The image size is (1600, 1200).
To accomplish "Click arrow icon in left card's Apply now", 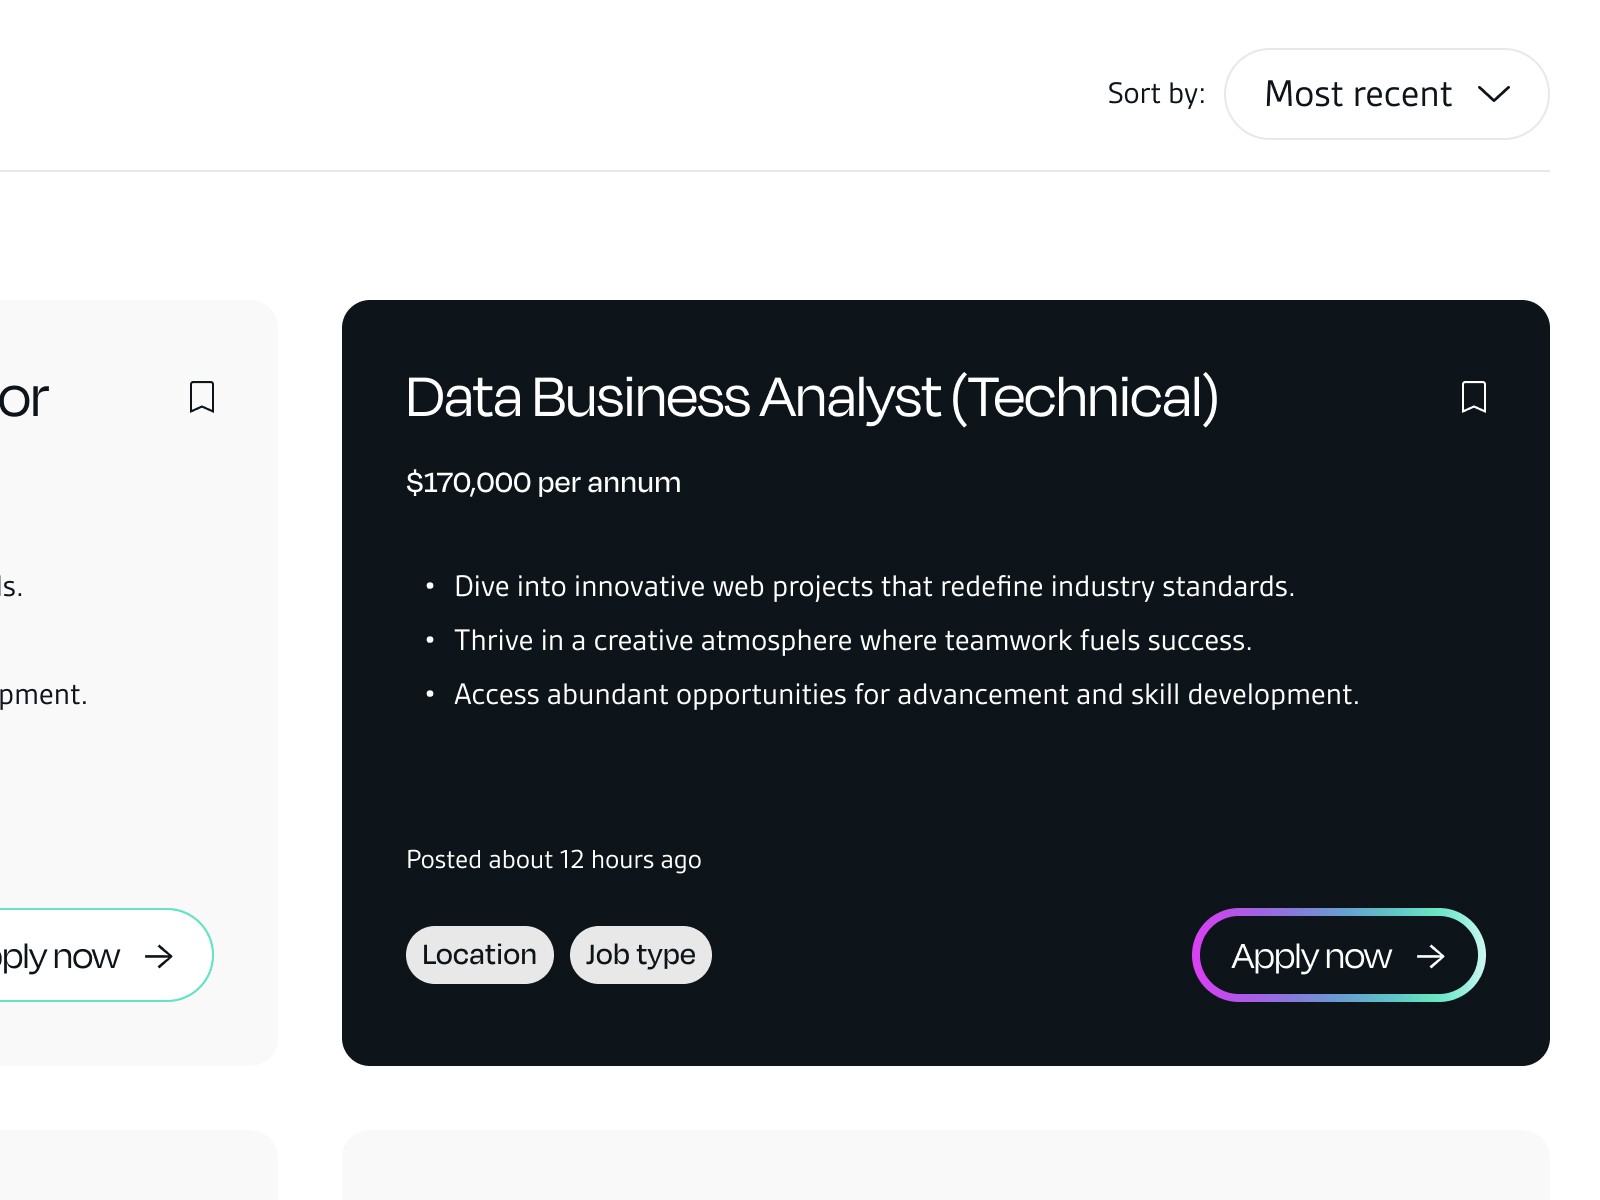I will coord(159,957).
